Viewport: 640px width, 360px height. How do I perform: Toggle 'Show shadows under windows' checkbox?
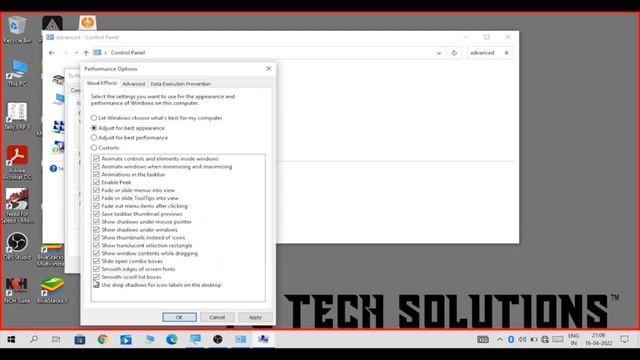(96, 229)
